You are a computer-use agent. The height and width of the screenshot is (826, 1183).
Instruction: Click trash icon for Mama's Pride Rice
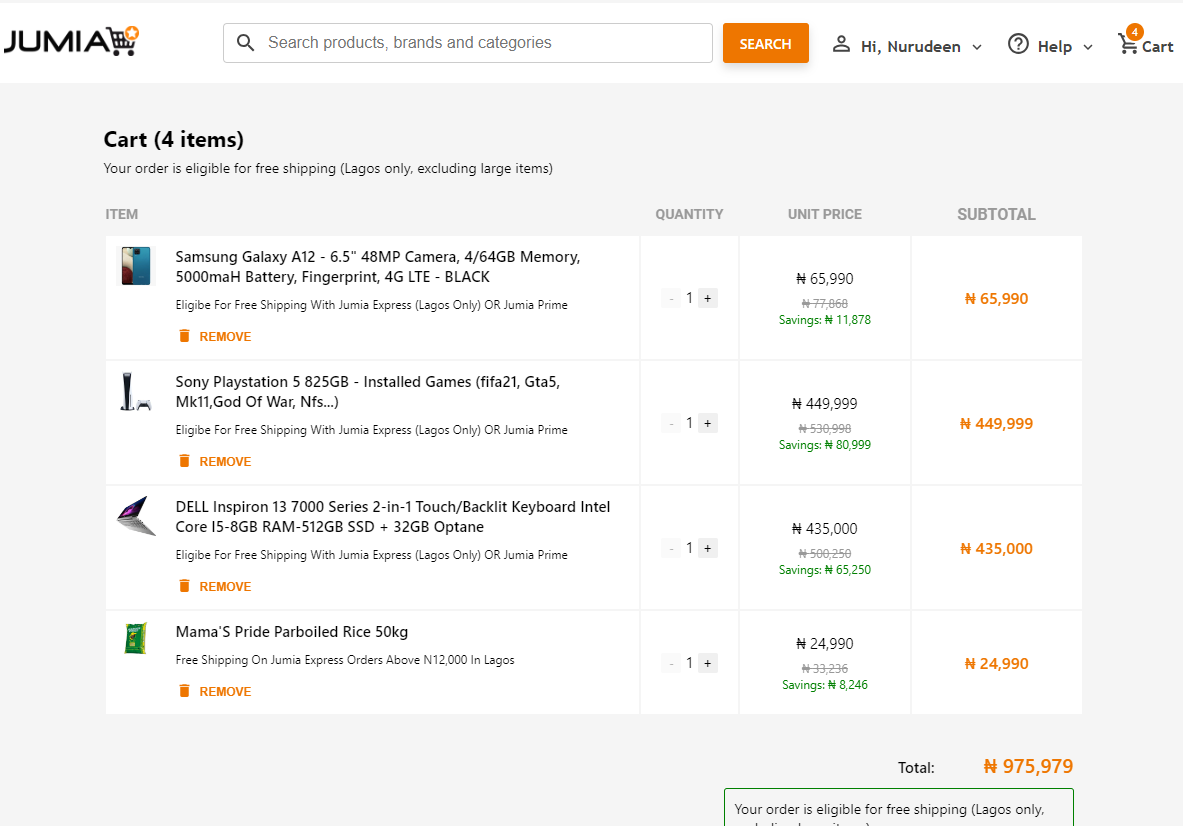184,691
